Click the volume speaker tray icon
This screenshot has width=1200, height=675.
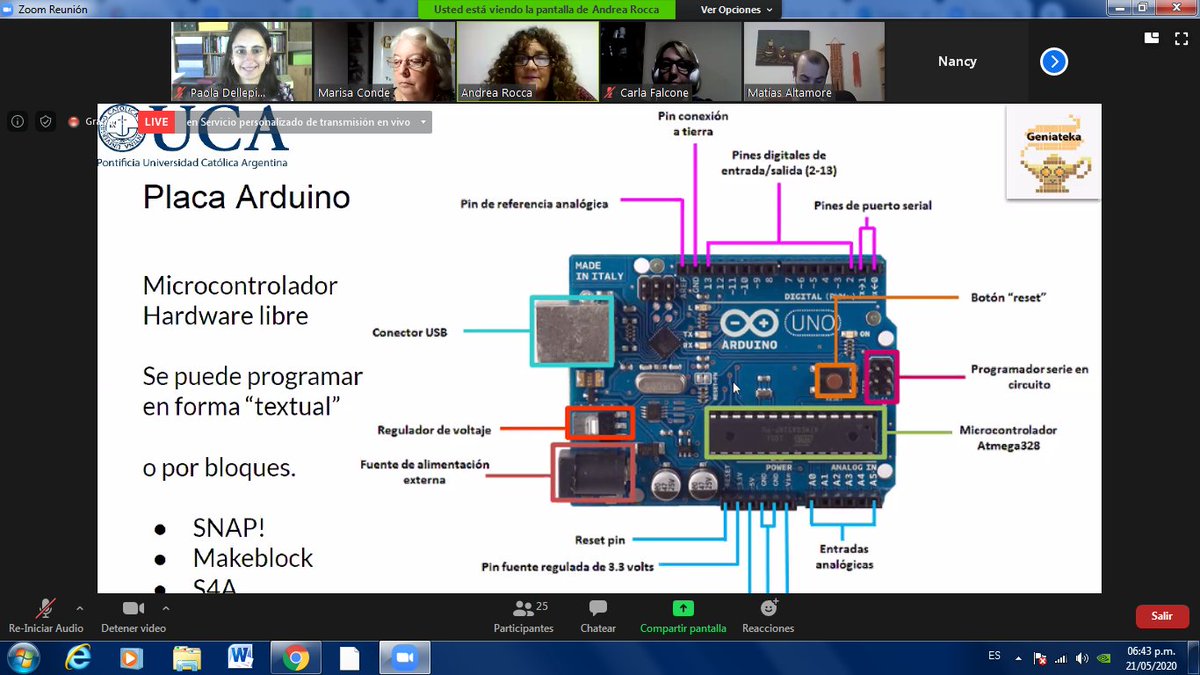1082,658
